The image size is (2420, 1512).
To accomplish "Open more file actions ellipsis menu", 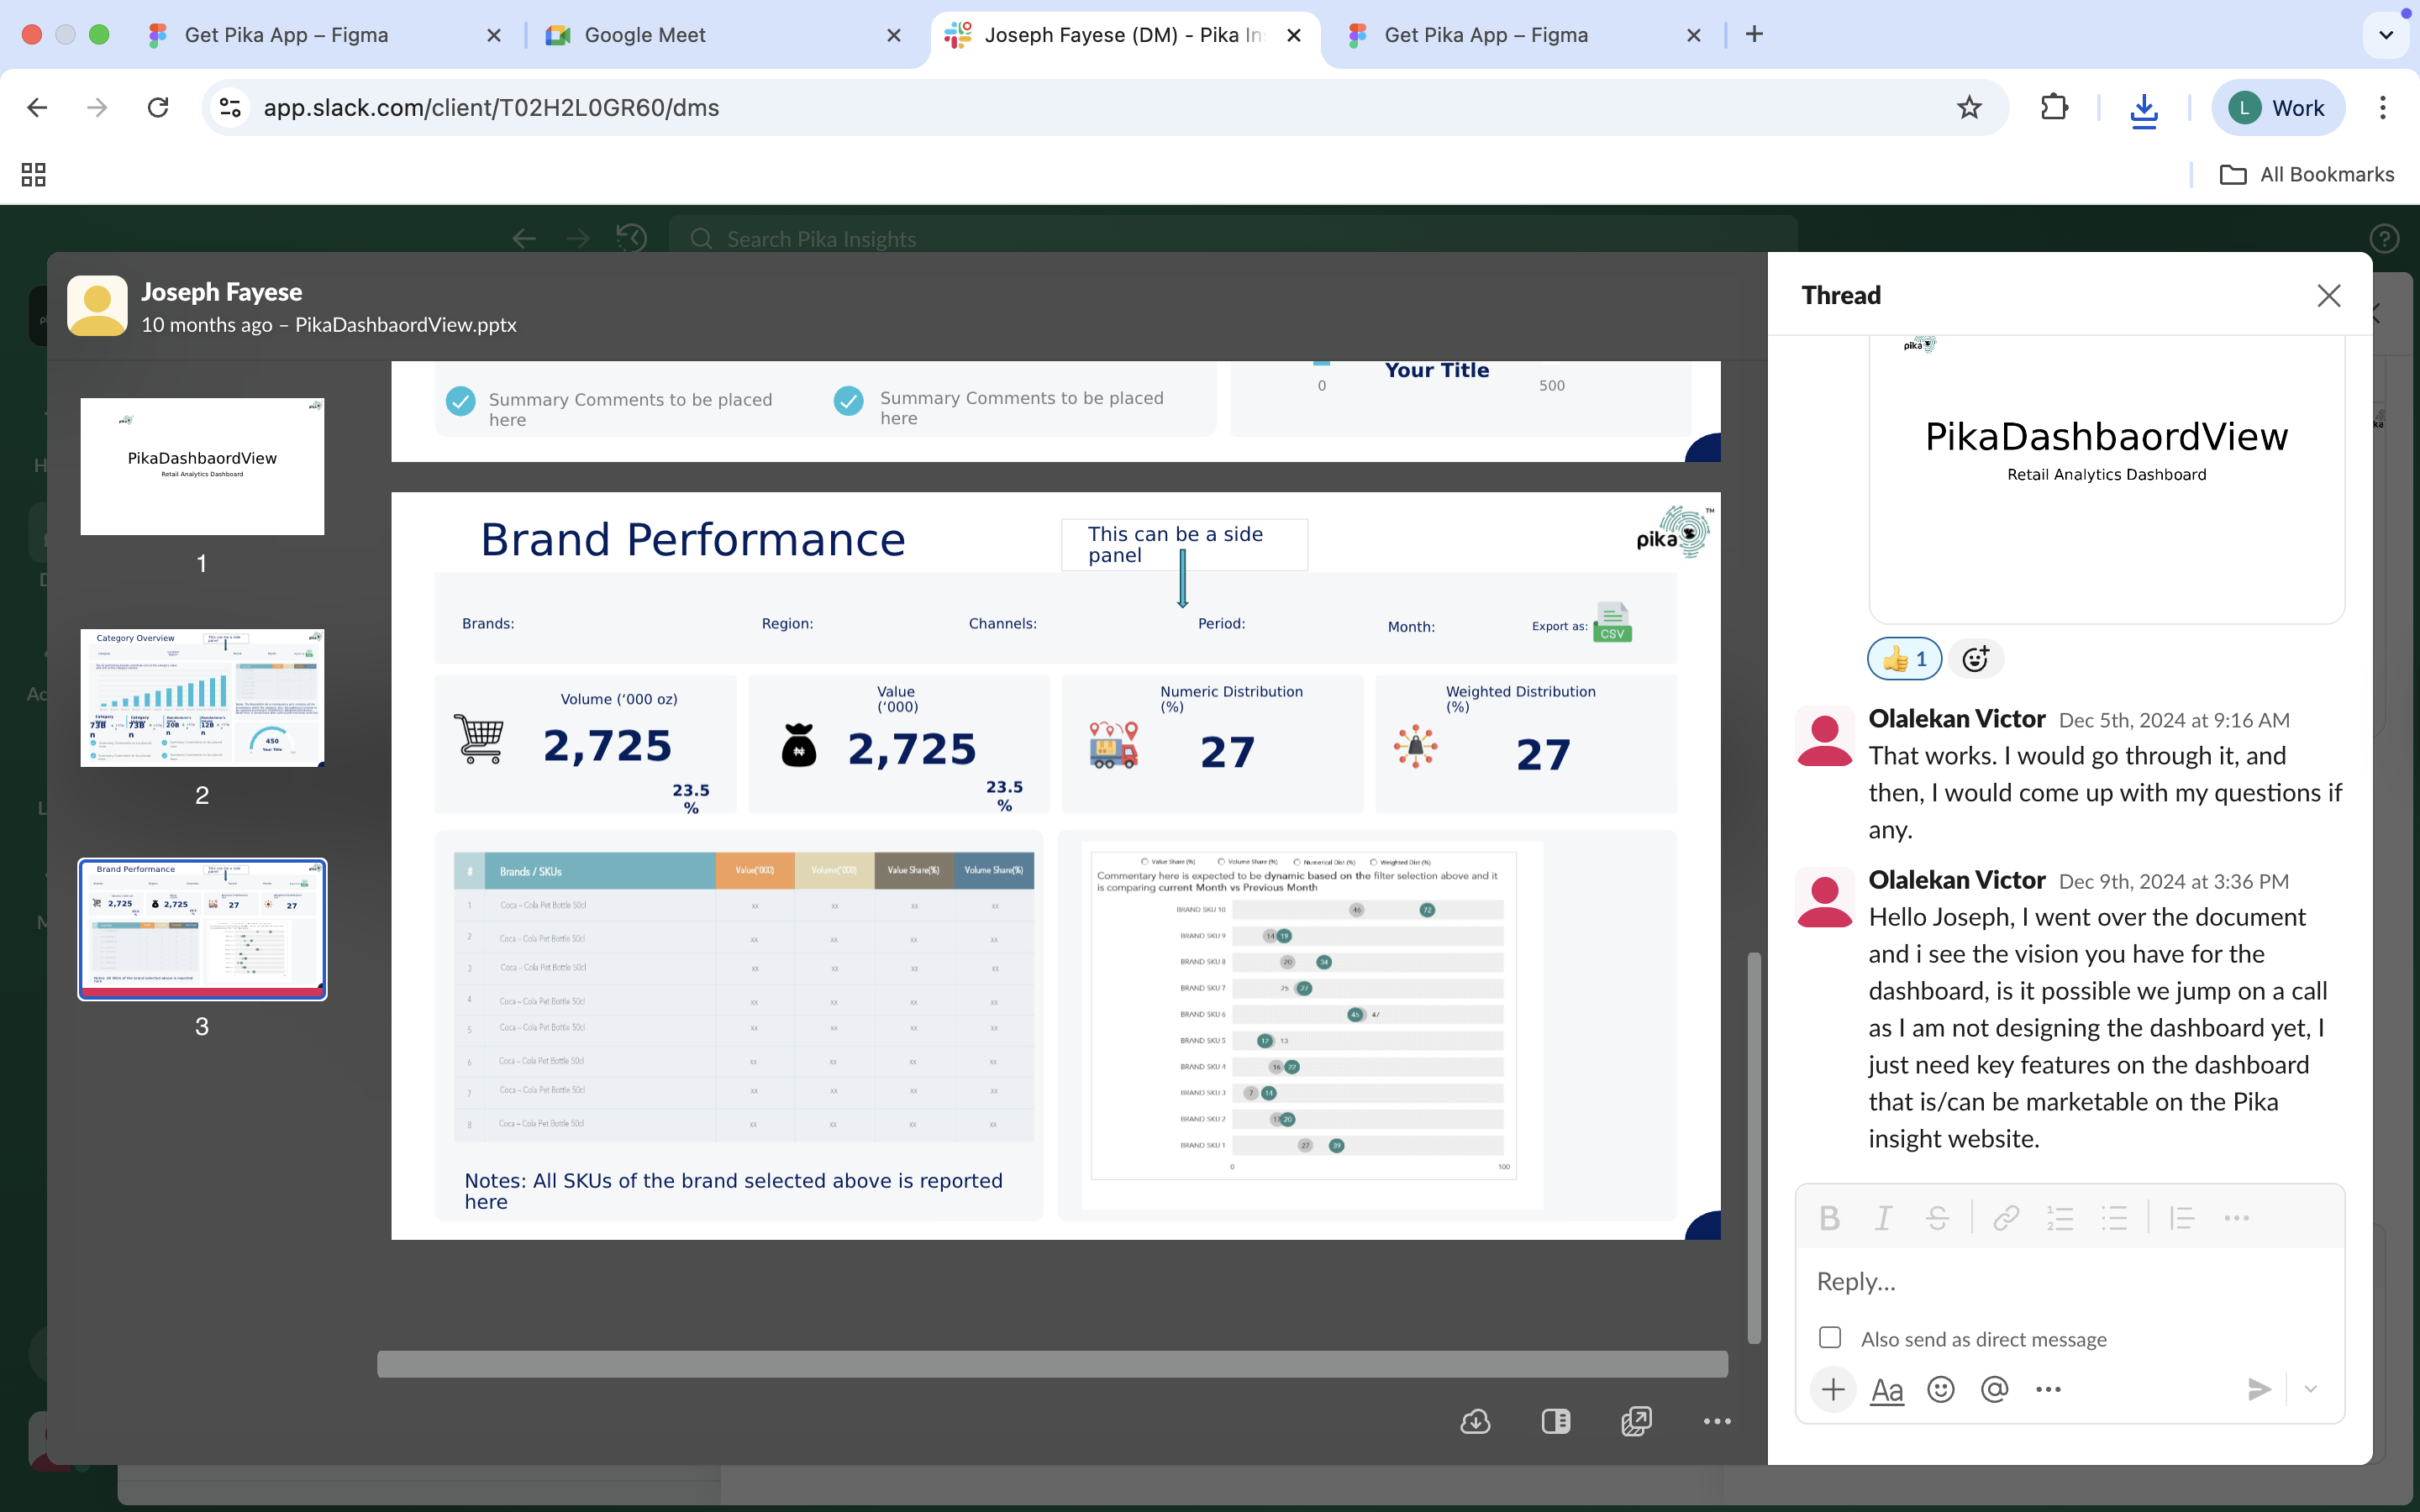I will point(1717,1421).
